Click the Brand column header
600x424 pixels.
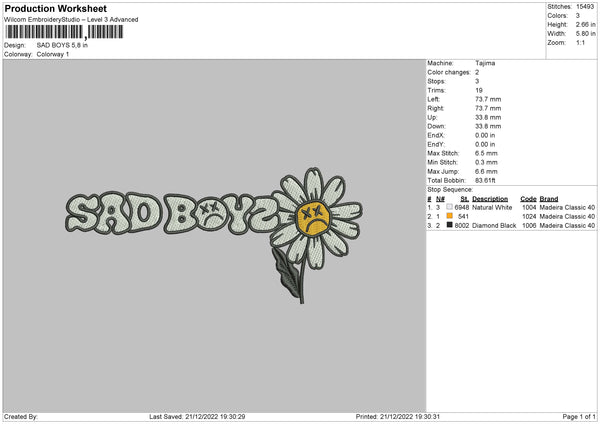[x=549, y=199]
